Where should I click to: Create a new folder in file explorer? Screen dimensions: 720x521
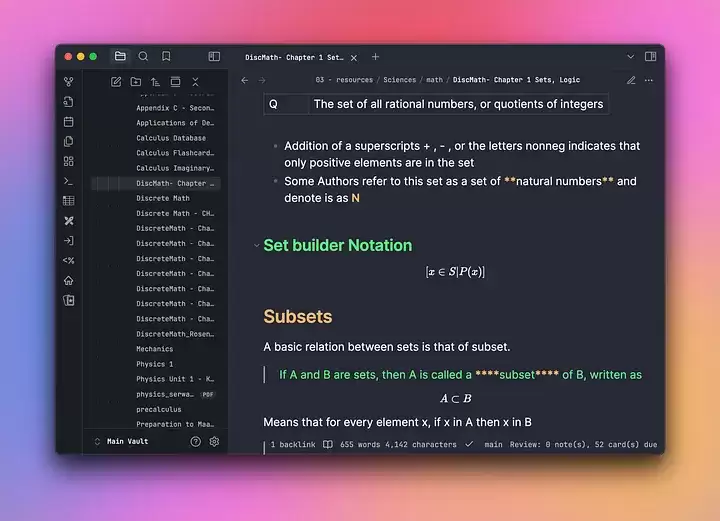click(x=136, y=81)
